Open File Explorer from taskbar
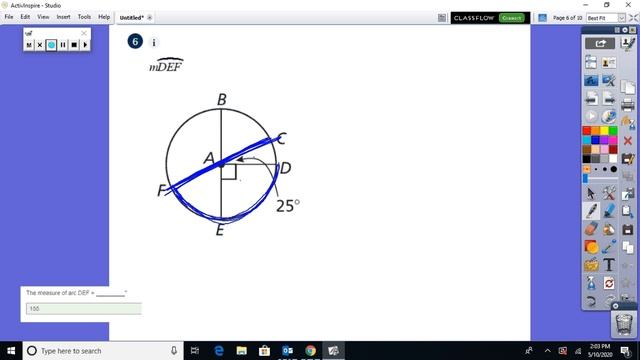The height and width of the screenshot is (360, 640). click(242, 351)
